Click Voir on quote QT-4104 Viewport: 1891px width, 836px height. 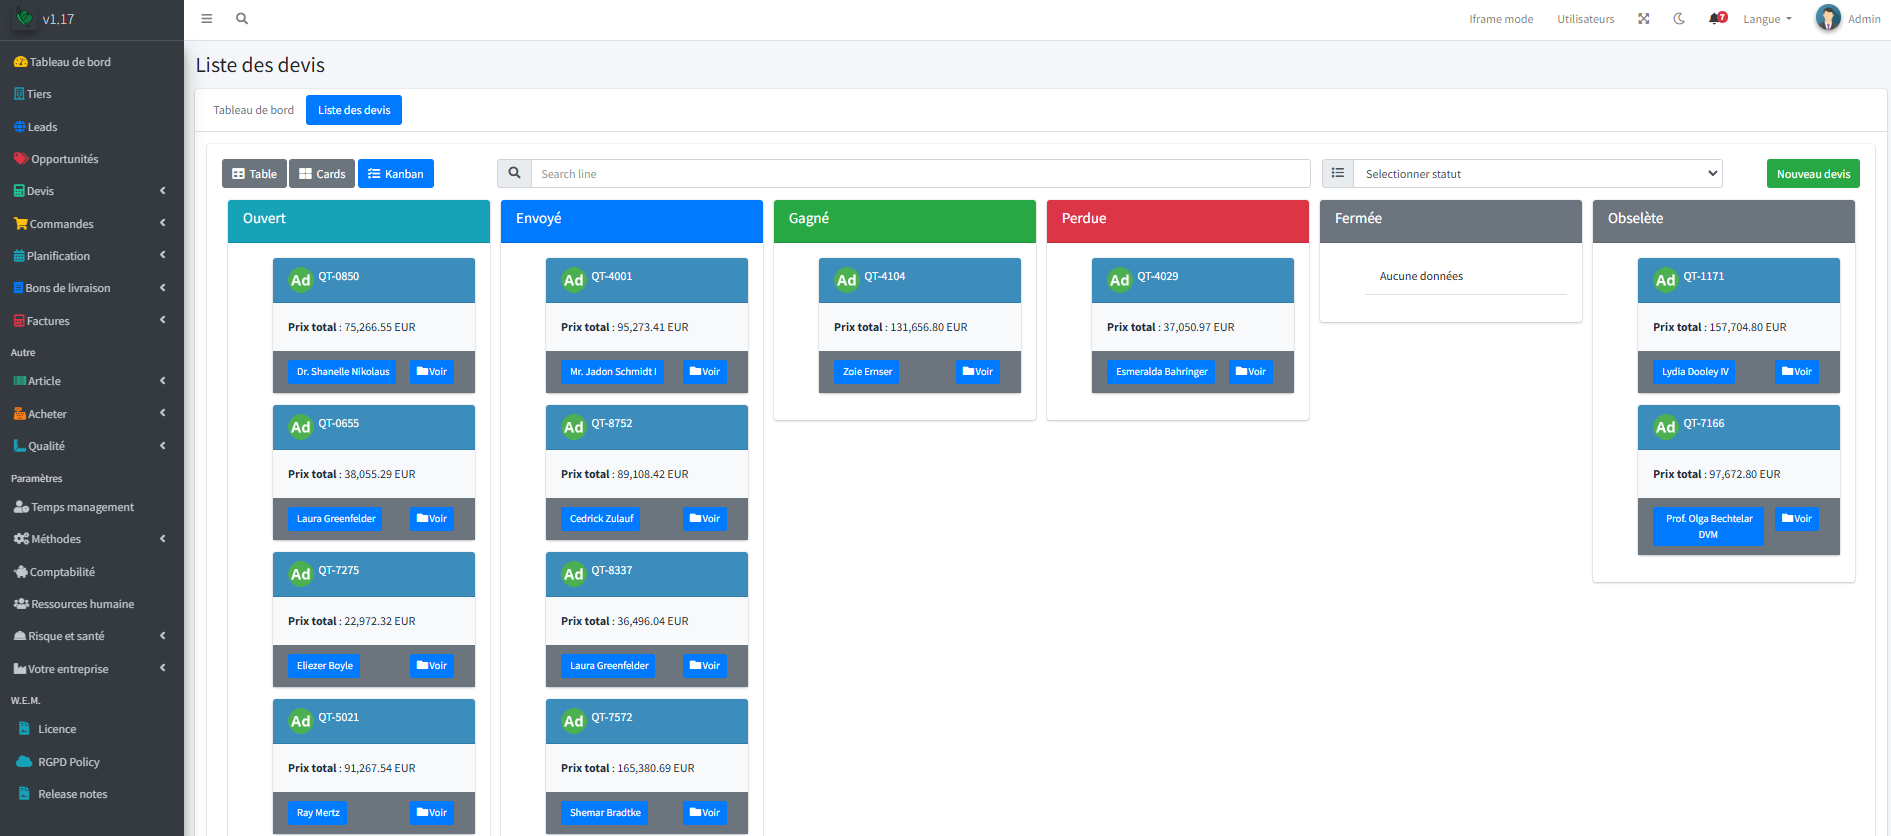(977, 372)
